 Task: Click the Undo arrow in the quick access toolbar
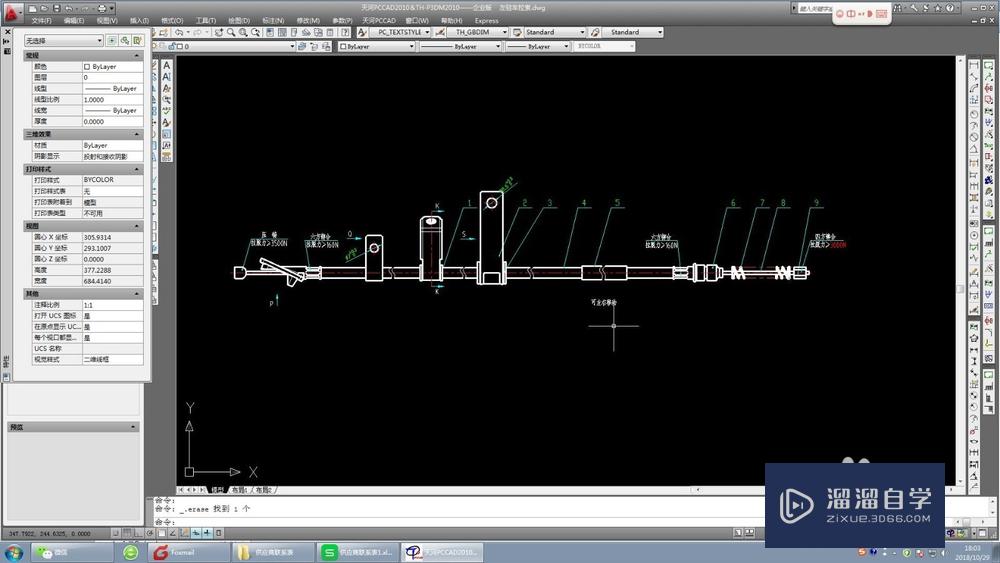coord(69,9)
